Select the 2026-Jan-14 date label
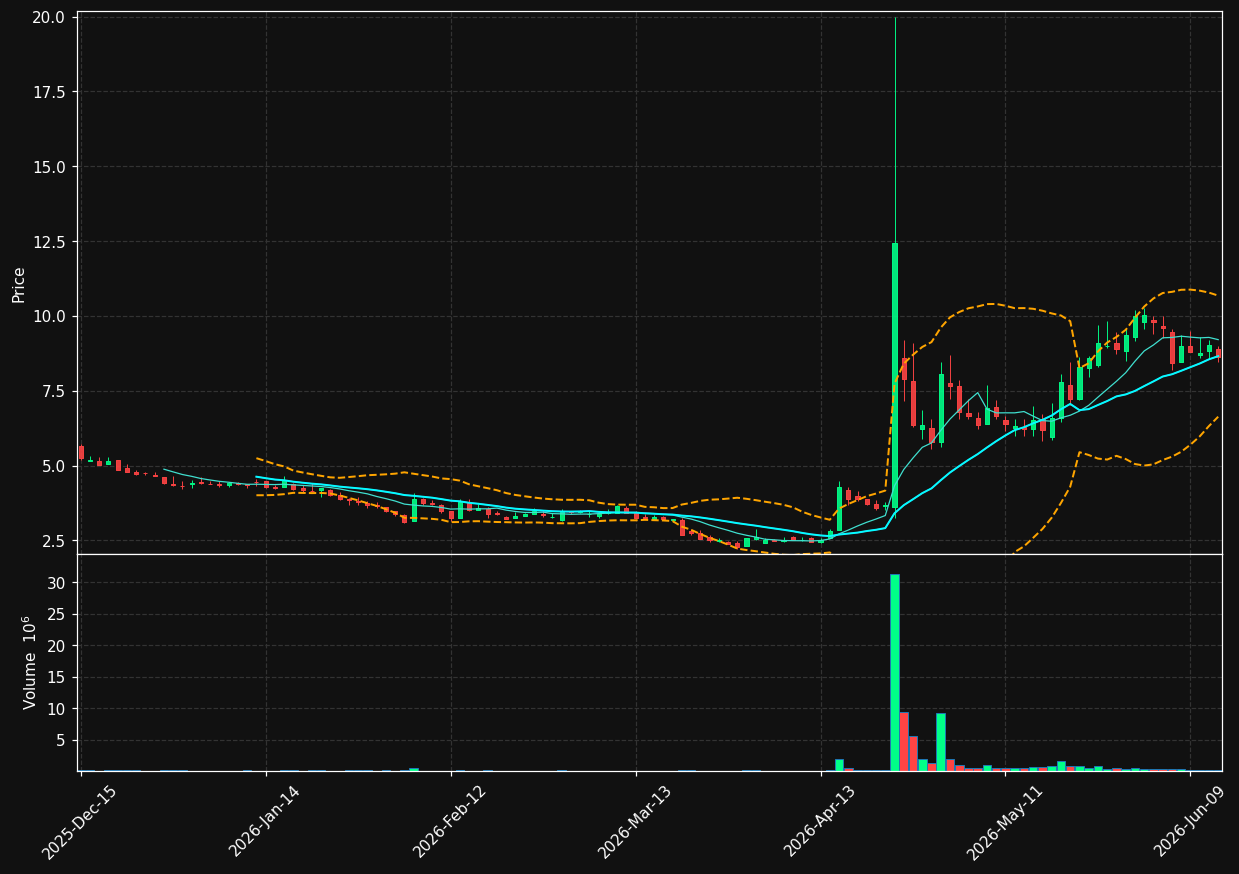This screenshot has height=874, width=1239. [265, 822]
